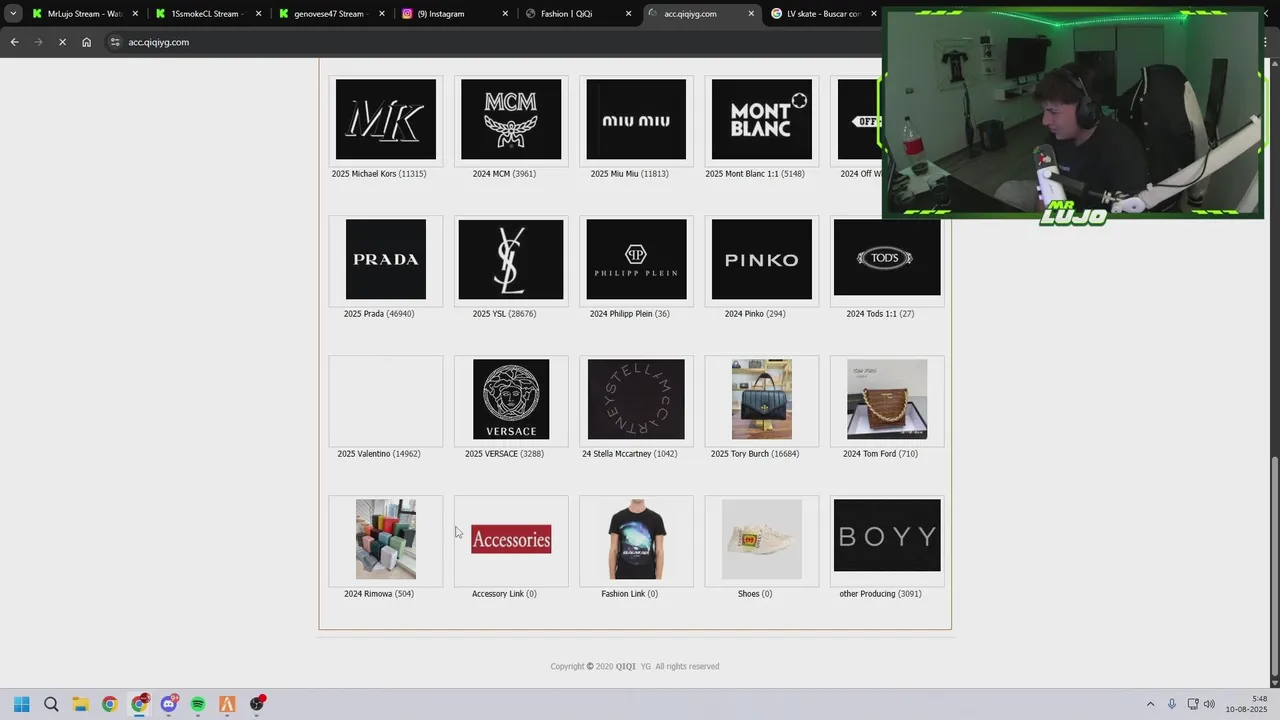This screenshot has height=720, width=1280.
Task: Click 'Fashion Link (0)' text link
Action: click(x=629, y=594)
